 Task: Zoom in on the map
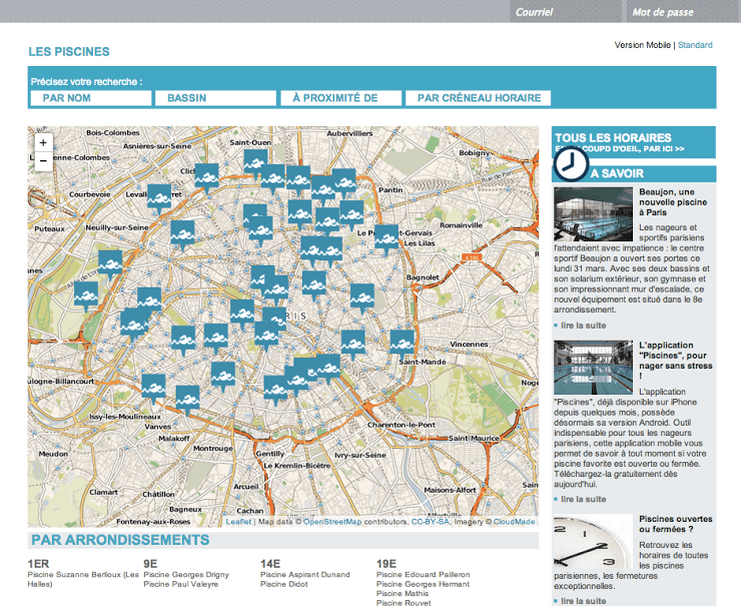[x=43, y=143]
